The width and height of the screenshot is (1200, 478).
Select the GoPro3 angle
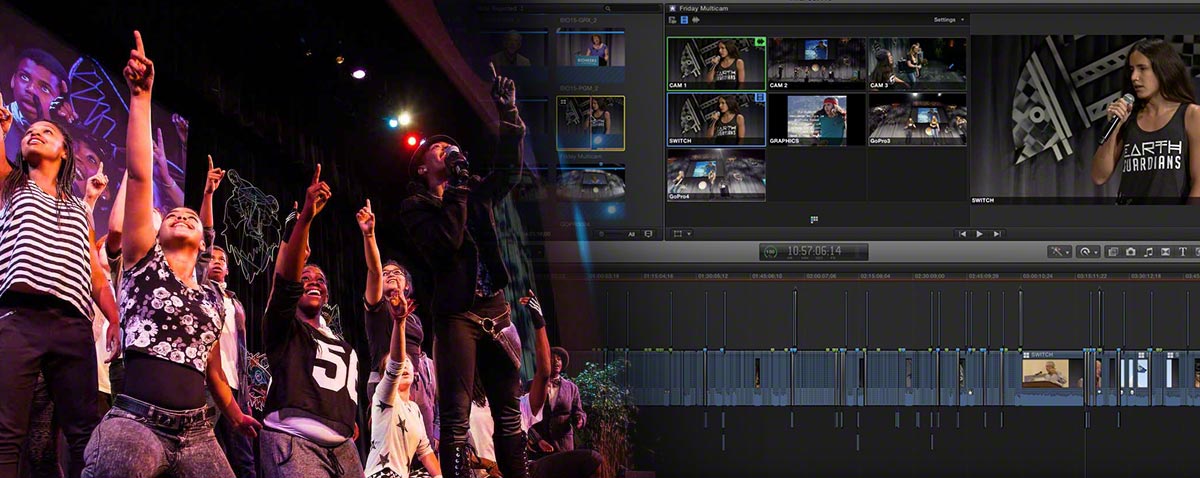click(917, 120)
